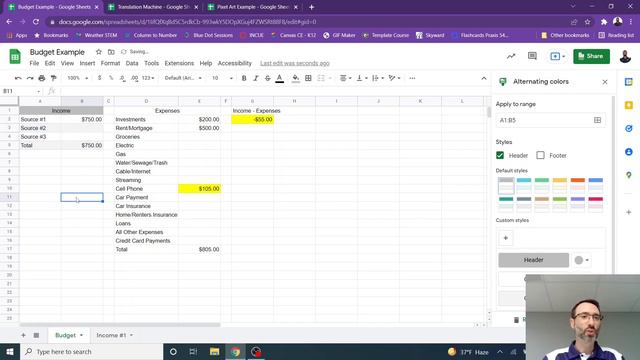Select the paint format tool
This screenshot has height=360, width=640.
pos(53,78)
